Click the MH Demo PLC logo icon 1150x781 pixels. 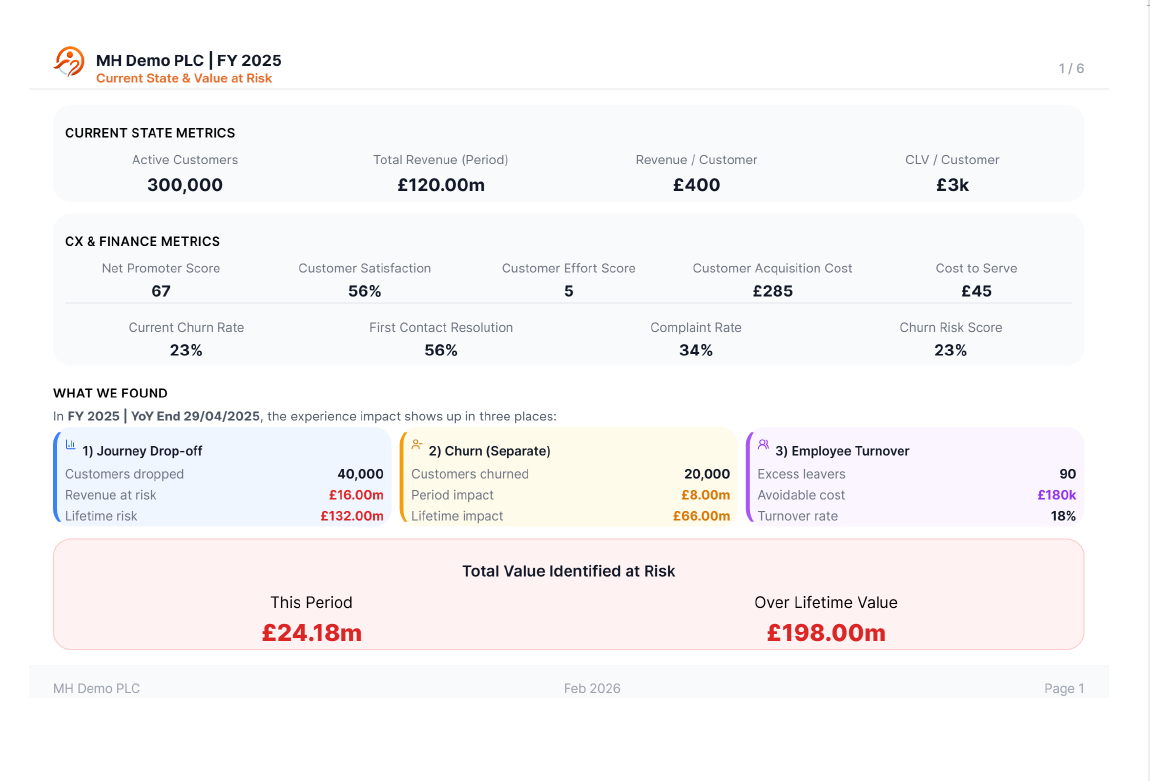pos(69,62)
